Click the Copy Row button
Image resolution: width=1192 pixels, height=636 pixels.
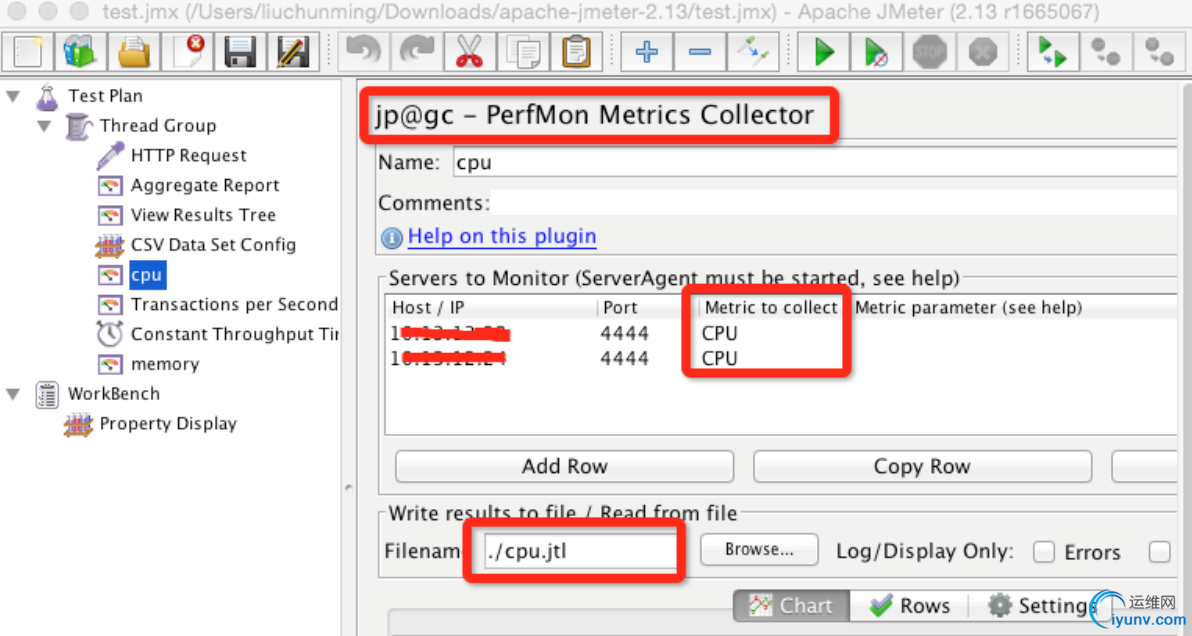pos(922,466)
